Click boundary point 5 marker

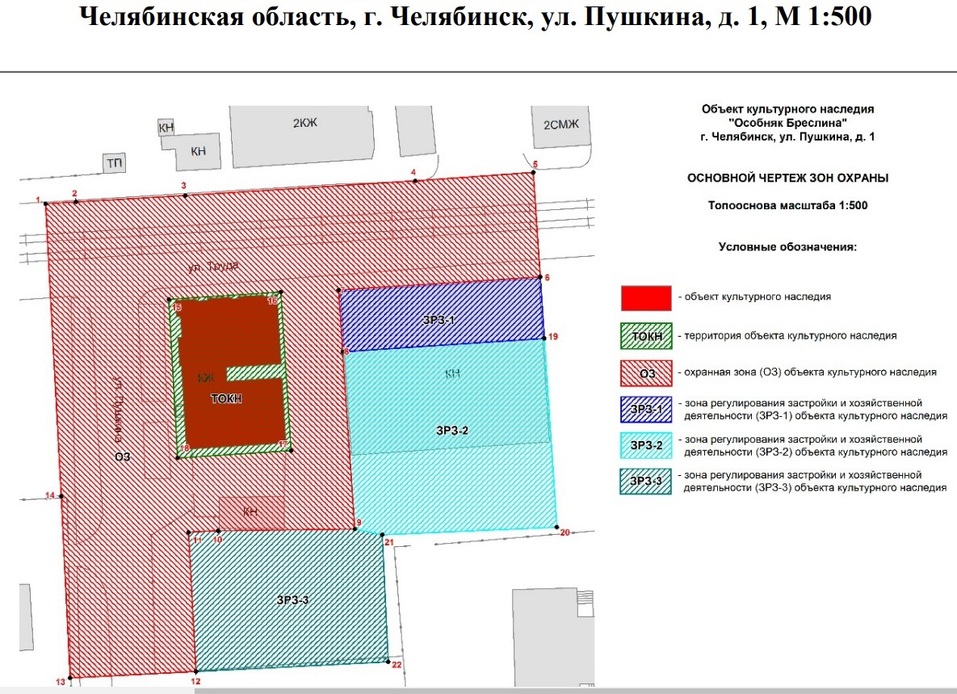pyautogui.click(x=534, y=172)
